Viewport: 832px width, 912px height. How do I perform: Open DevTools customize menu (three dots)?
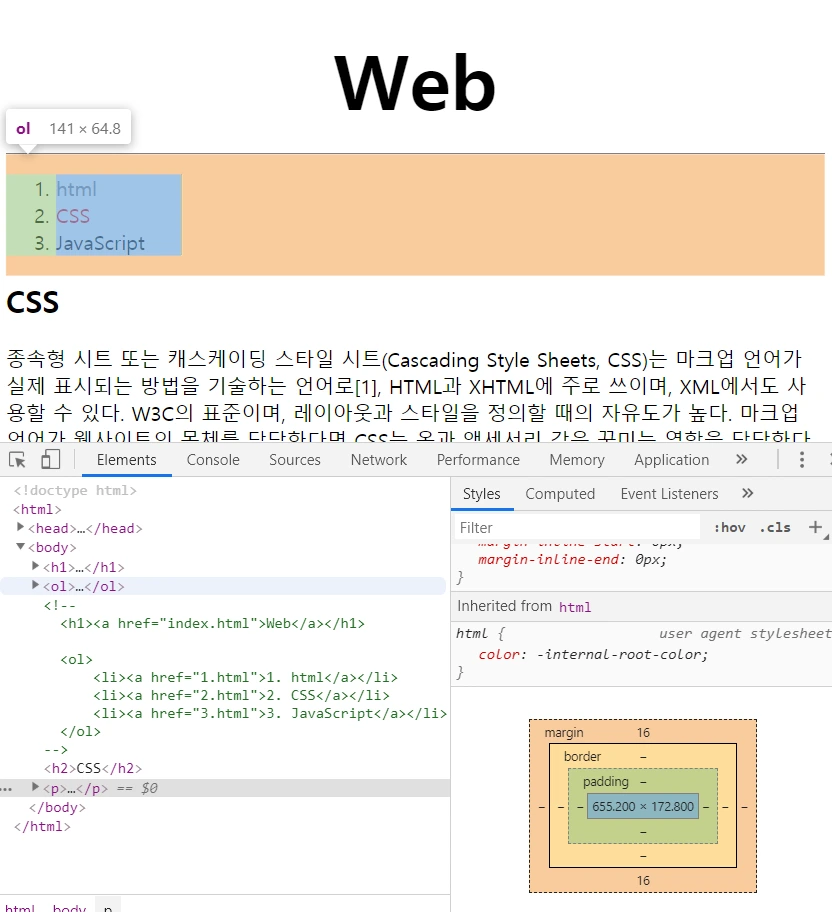(x=802, y=459)
